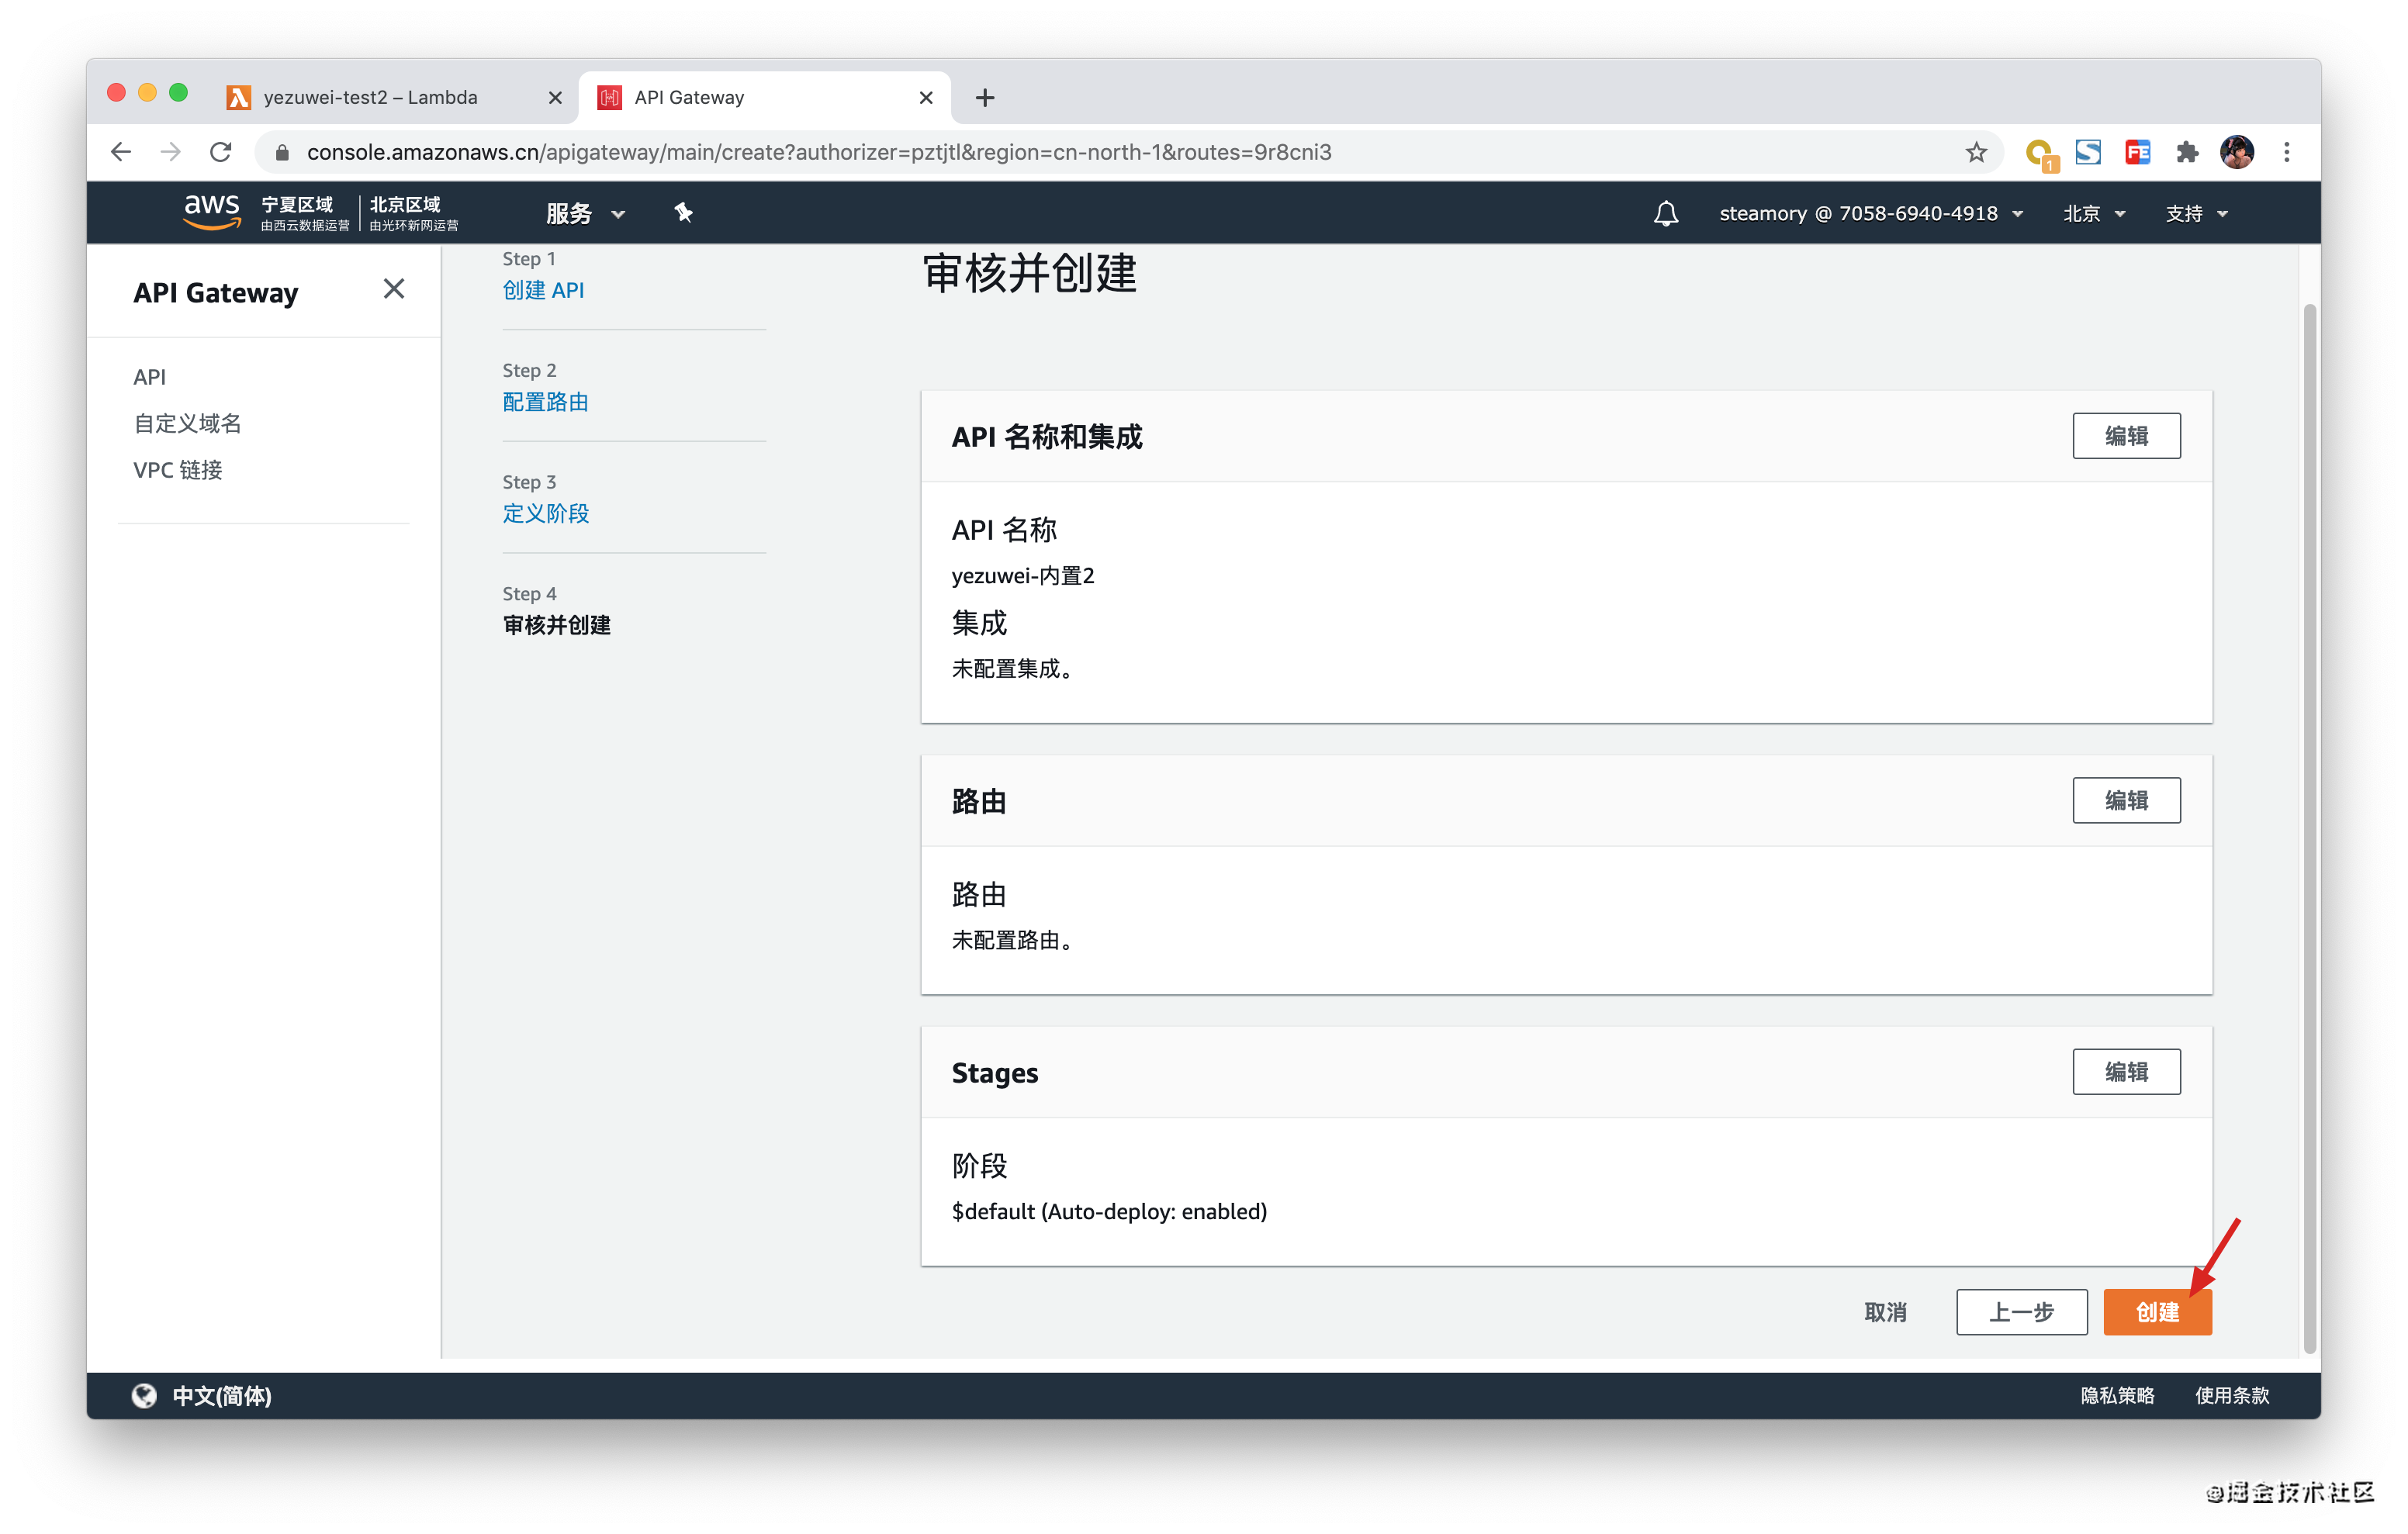Image resolution: width=2408 pixels, height=1534 pixels.
Task: Open Chrome's three-dot menu
Action: tap(2287, 152)
